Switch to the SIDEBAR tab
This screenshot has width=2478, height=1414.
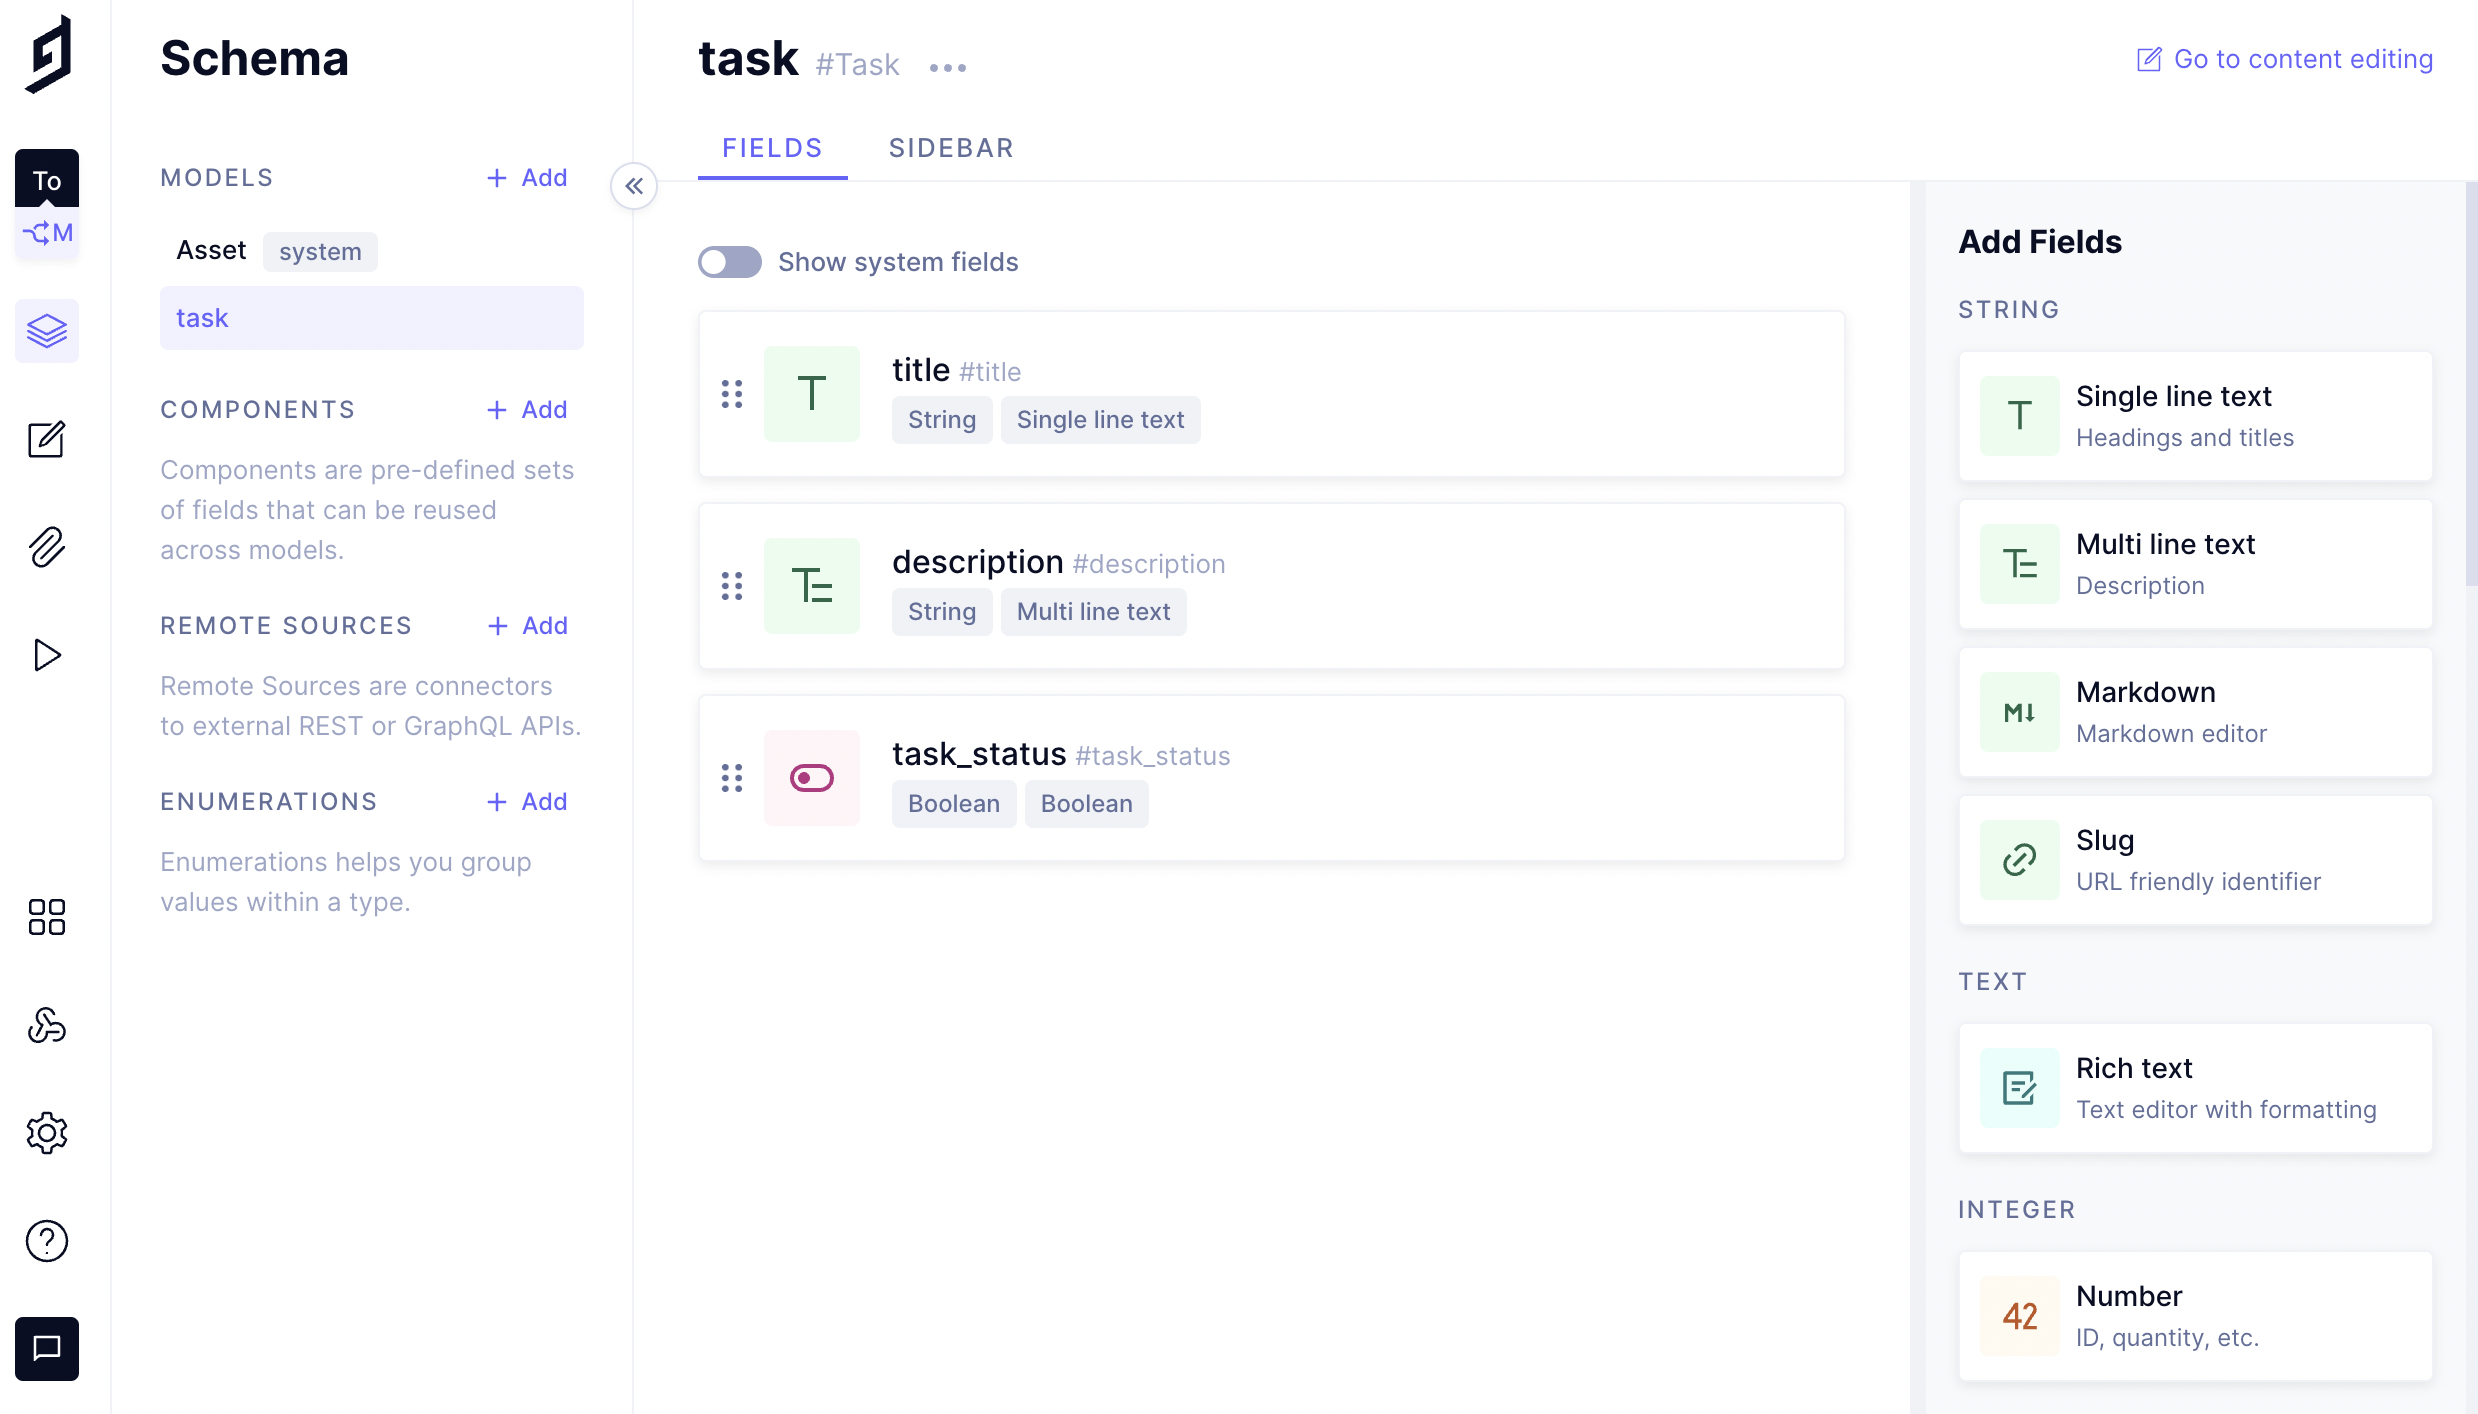coord(951,148)
